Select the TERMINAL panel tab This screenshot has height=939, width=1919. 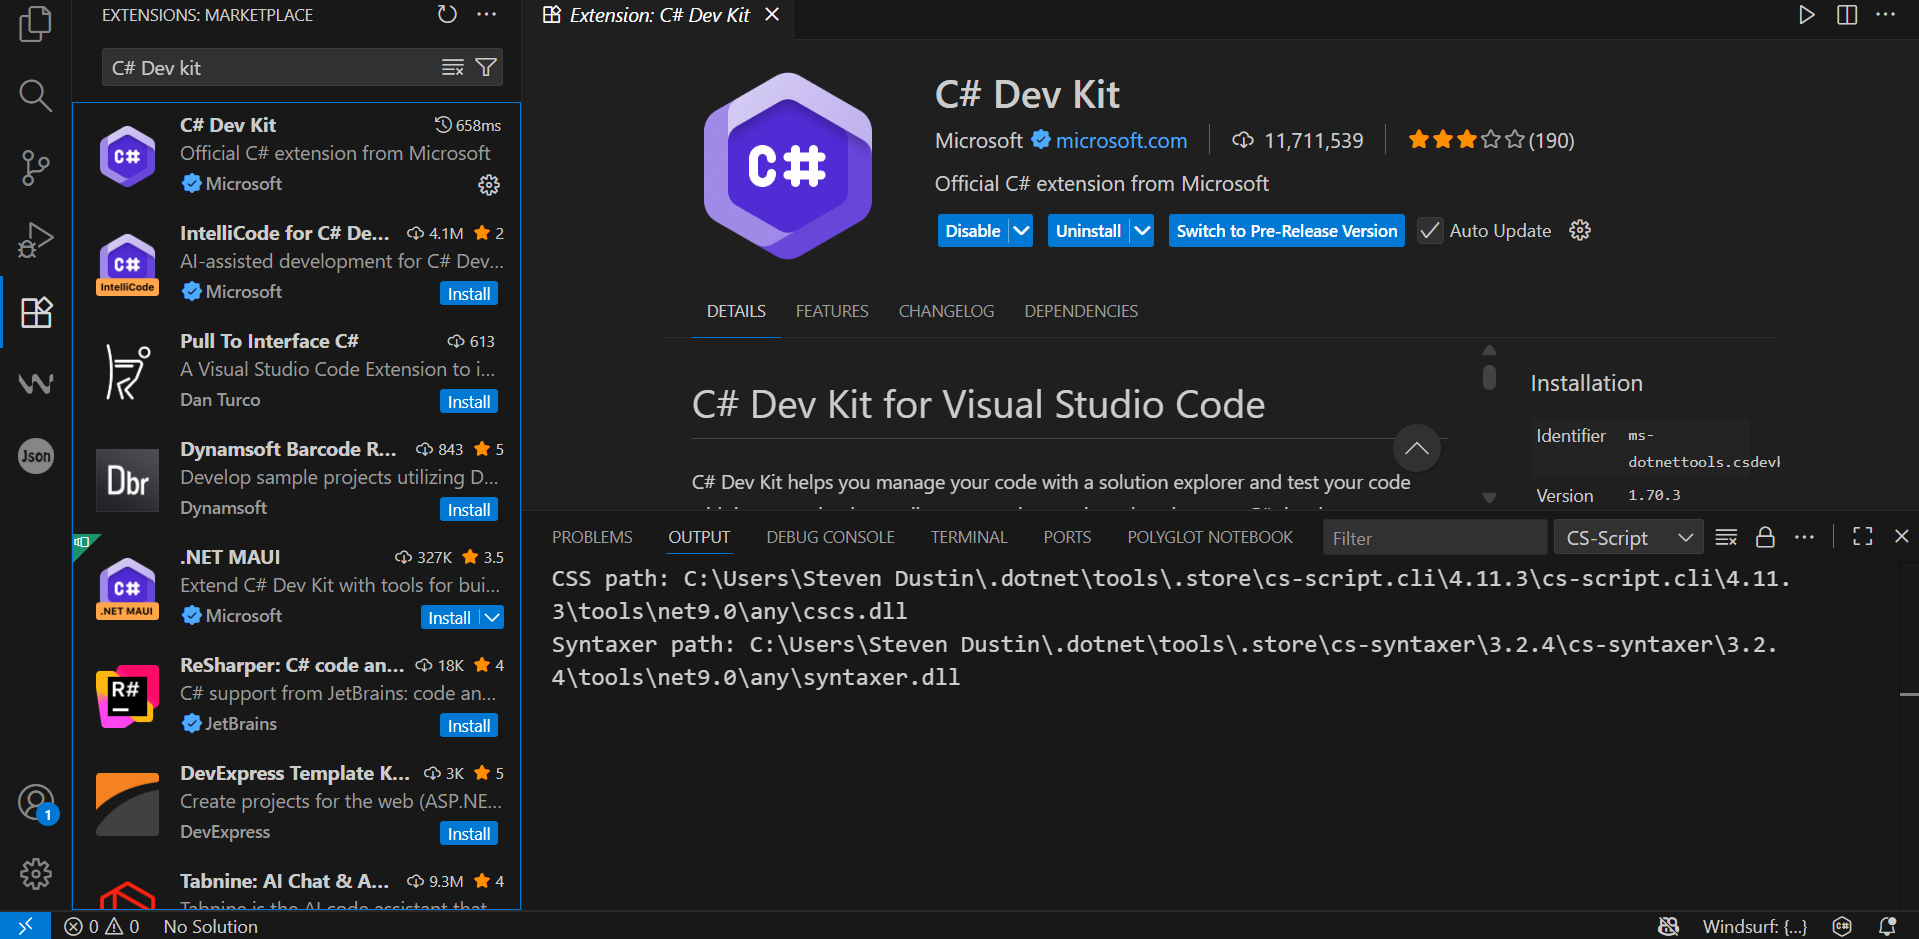pyautogui.click(x=968, y=537)
